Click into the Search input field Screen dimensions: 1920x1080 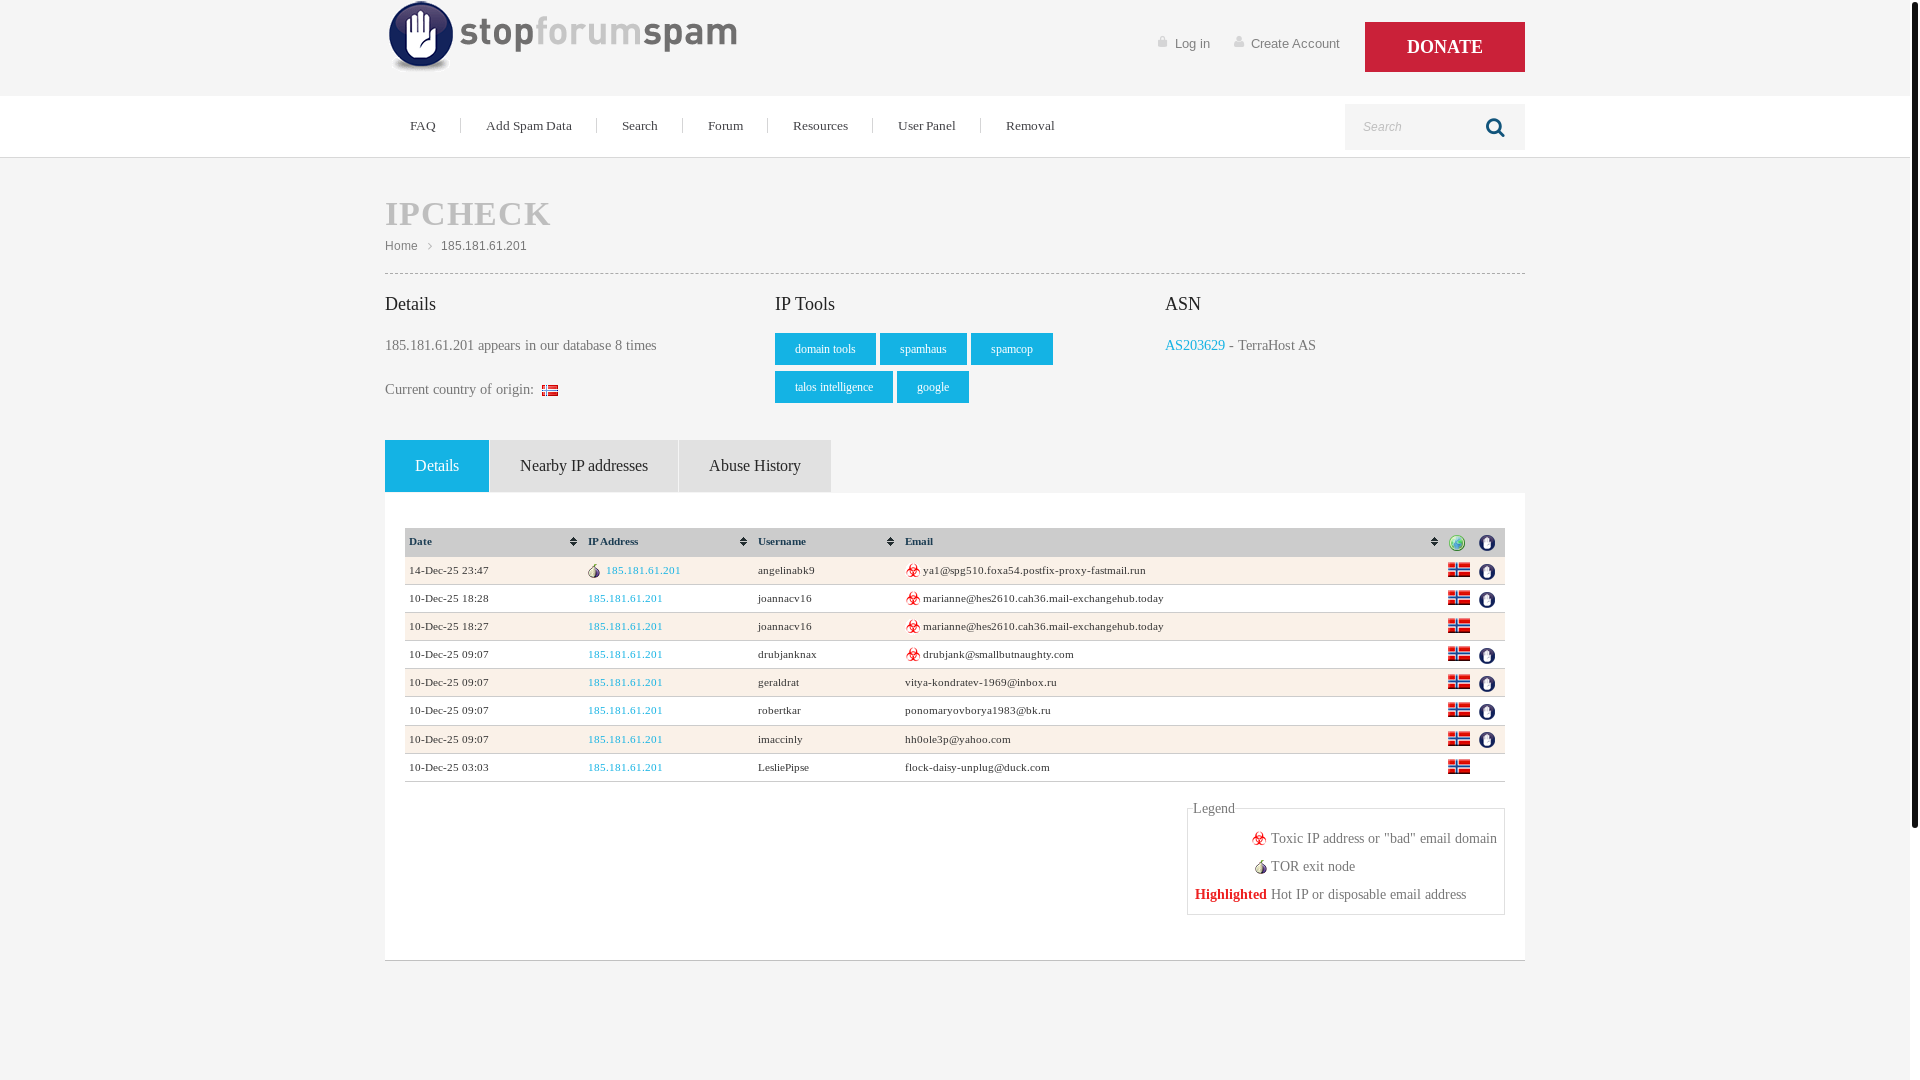pos(1415,127)
